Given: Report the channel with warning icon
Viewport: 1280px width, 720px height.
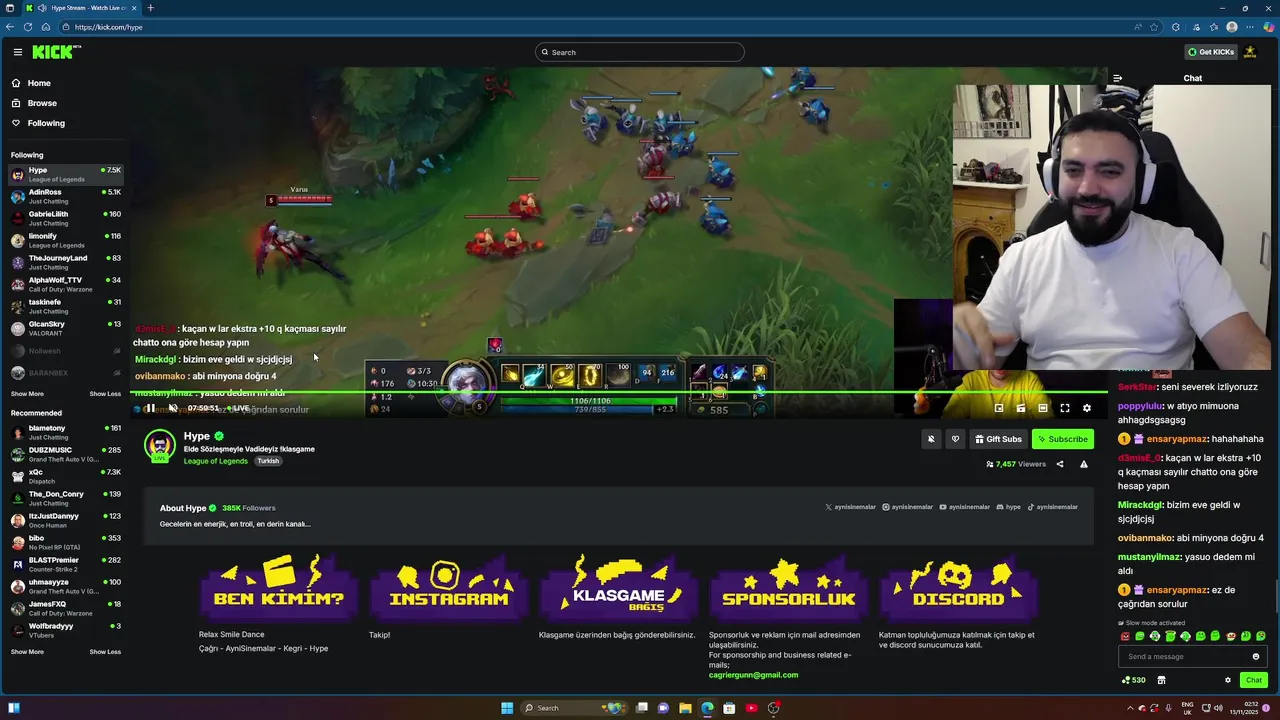Looking at the screenshot, I should click(1083, 464).
